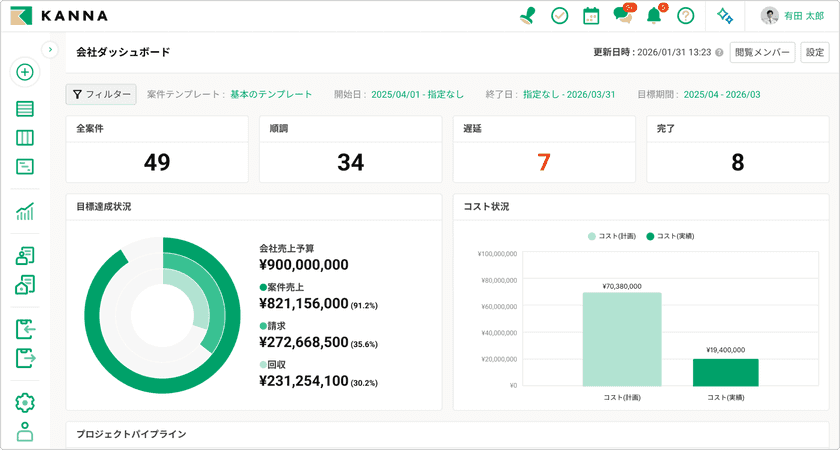Viewport: 840px width, 450px height.
Task: Open the notifications bell icon
Action: pyautogui.click(x=654, y=16)
